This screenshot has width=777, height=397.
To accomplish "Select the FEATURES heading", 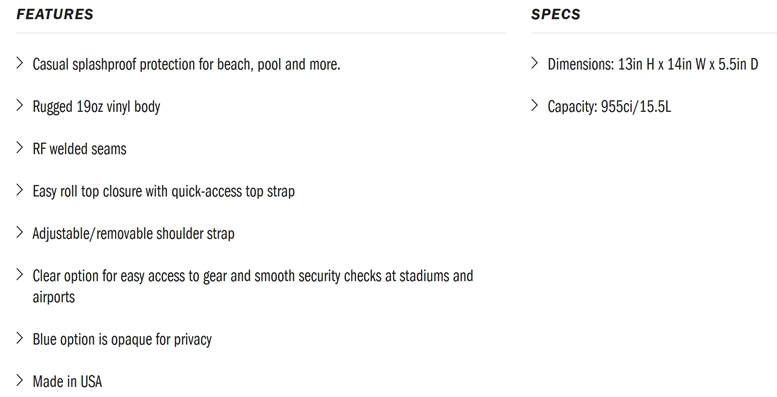I will point(55,14).
